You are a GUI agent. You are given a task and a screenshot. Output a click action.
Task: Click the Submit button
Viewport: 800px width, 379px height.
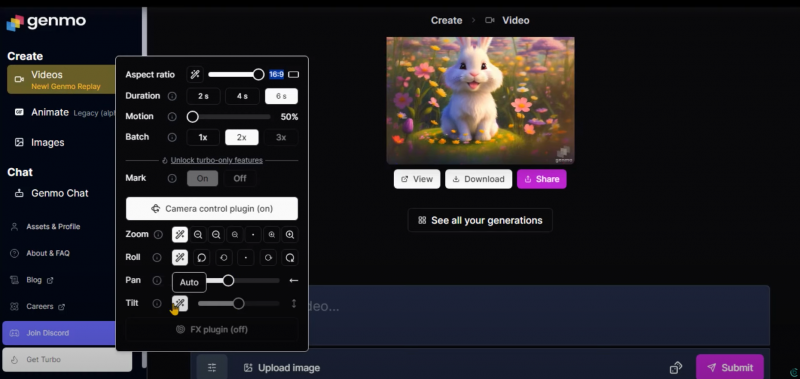pos(730,367)
